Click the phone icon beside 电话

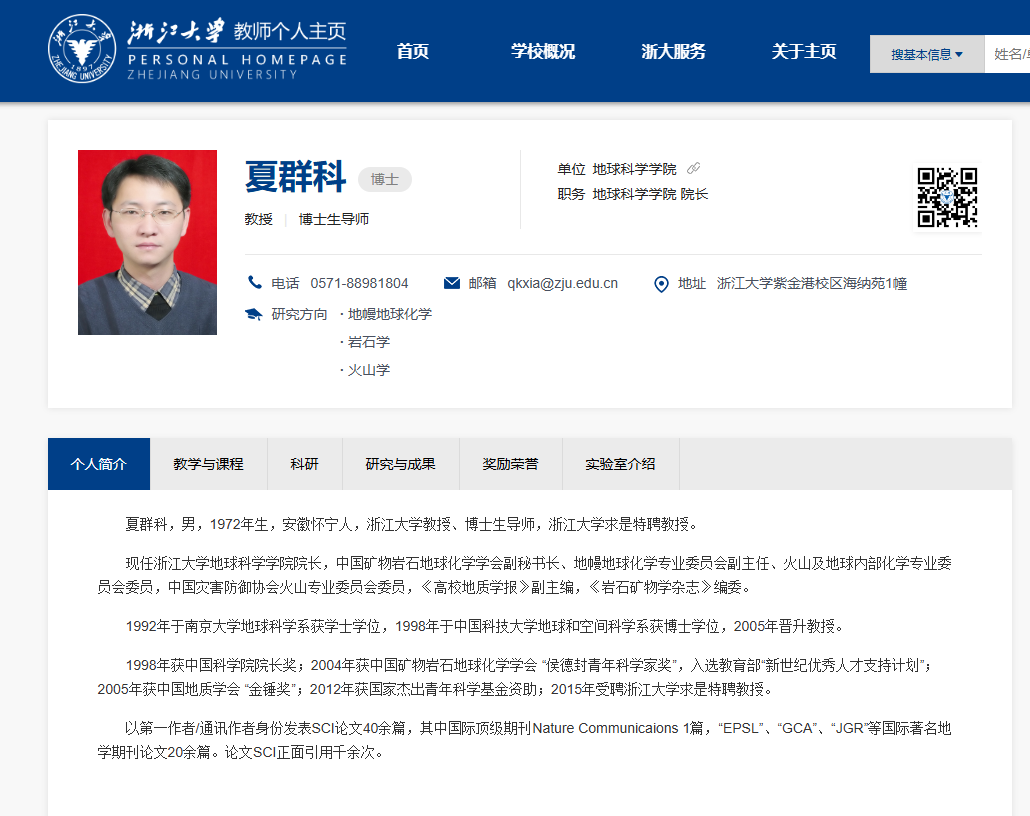pos(254,283)
